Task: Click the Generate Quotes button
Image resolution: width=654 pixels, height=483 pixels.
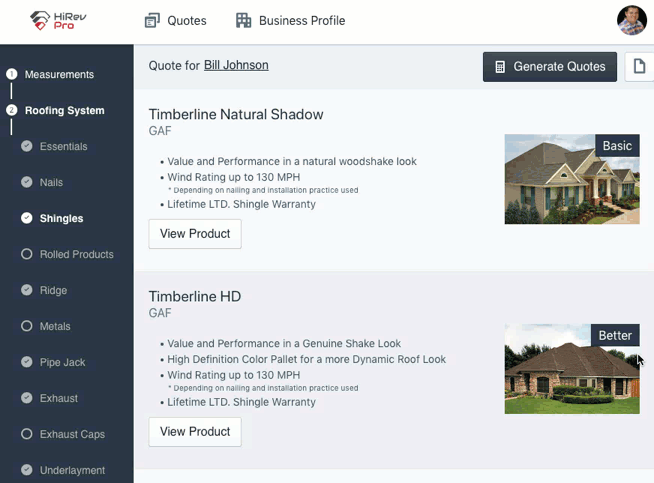Action: [x=550, y=67]
